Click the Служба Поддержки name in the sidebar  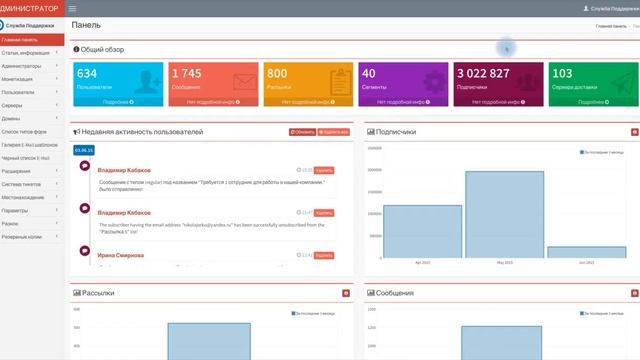(30, 26)
